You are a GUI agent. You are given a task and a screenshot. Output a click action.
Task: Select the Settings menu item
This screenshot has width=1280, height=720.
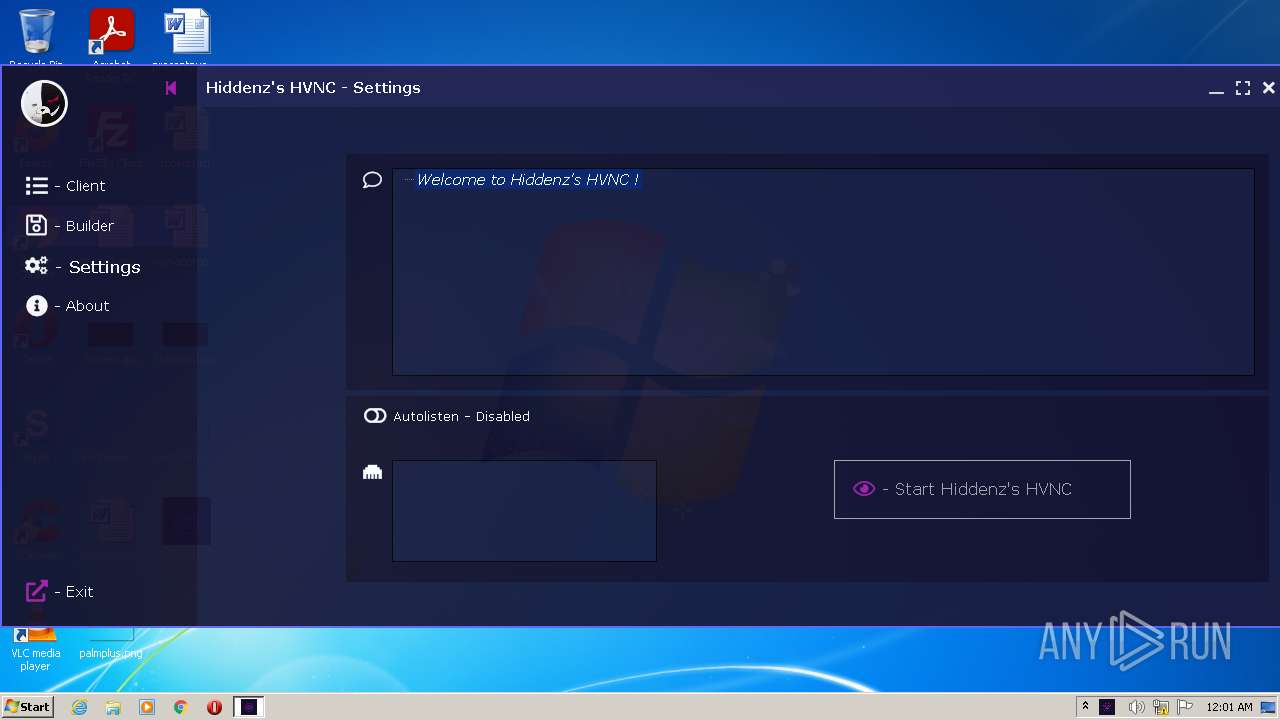coord(82,267)
